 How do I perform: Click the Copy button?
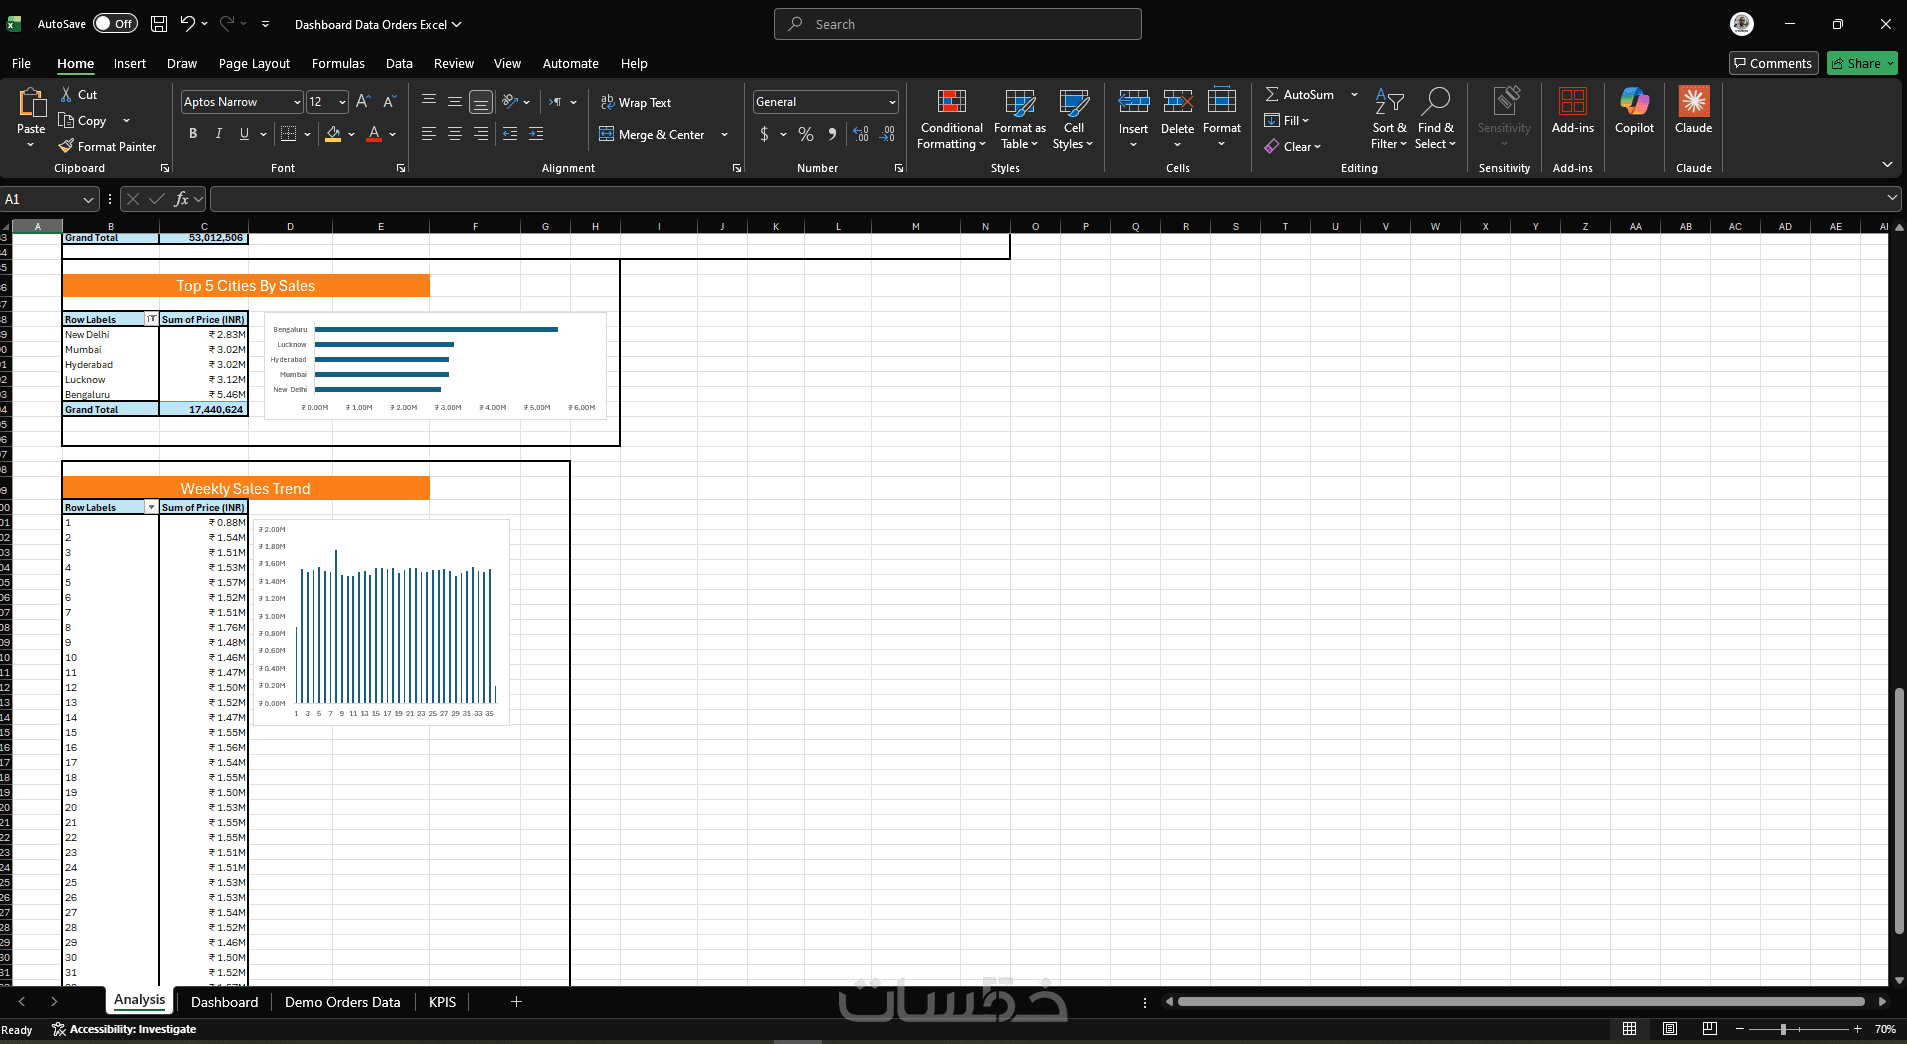click(x=83, y=120)
